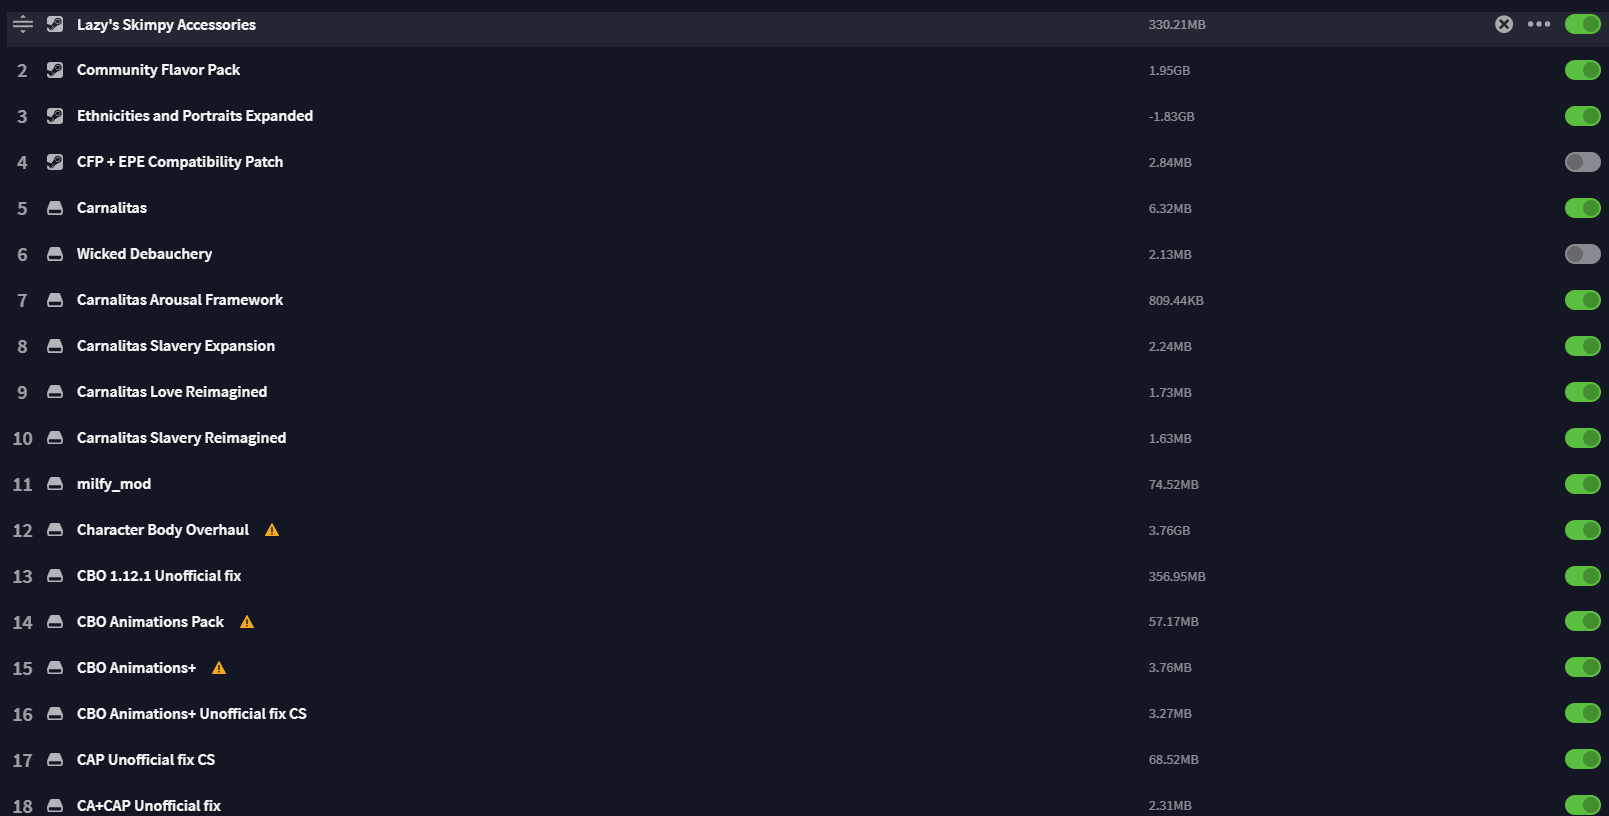The height and width of the screenshot is (816, 1609).
Task: Remove Lazy's Skimpy Accessories with the X button
Action: coord(1504,24)
